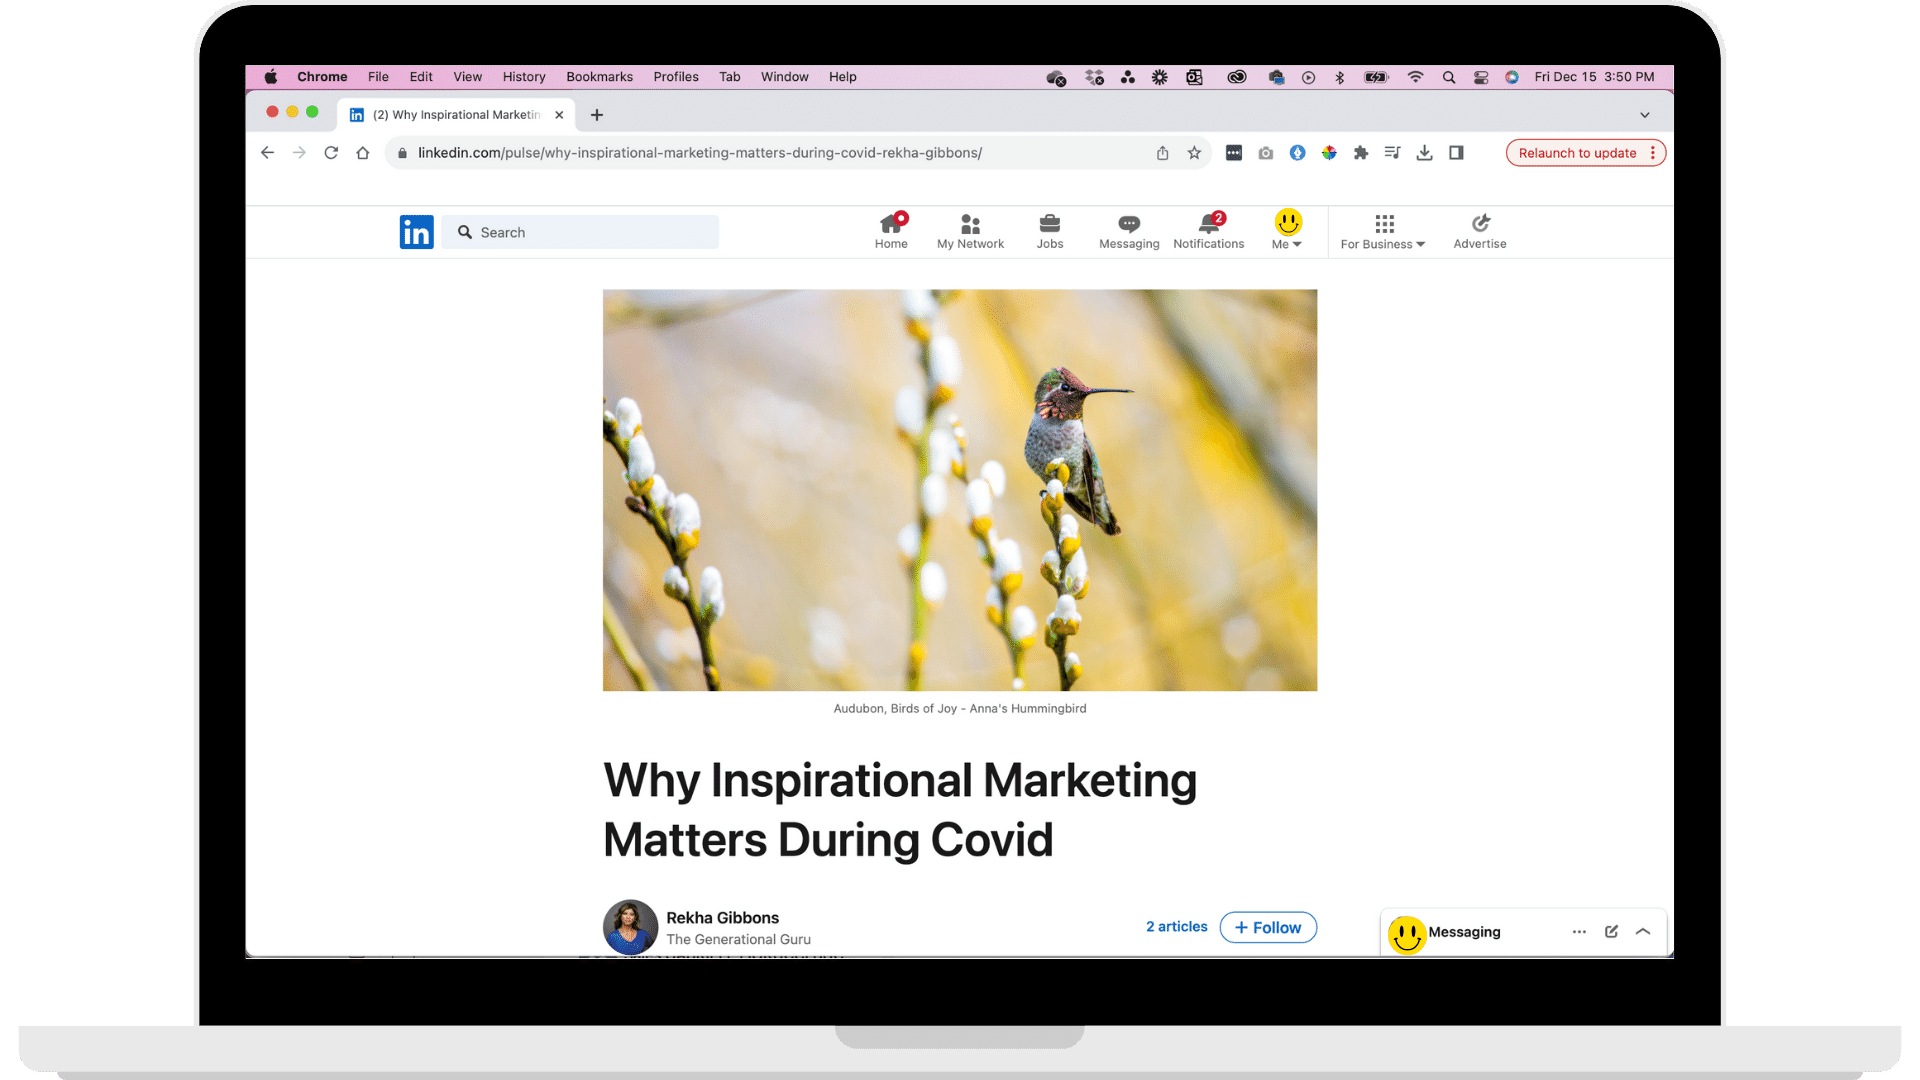The width and height of the screenshot is (1920, 1080).
Task: Compose a new message in the Messaging panel
Action: click(x=1611, y=931)
